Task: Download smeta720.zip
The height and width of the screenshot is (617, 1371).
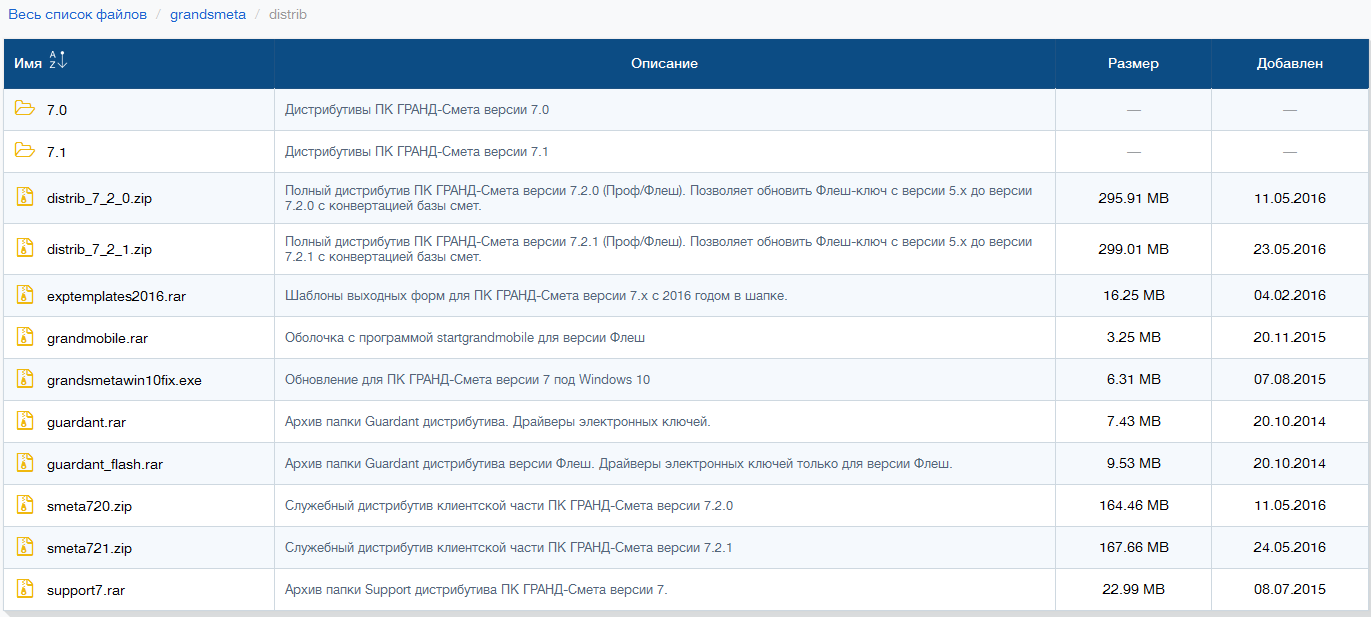Action: [89, 506]
